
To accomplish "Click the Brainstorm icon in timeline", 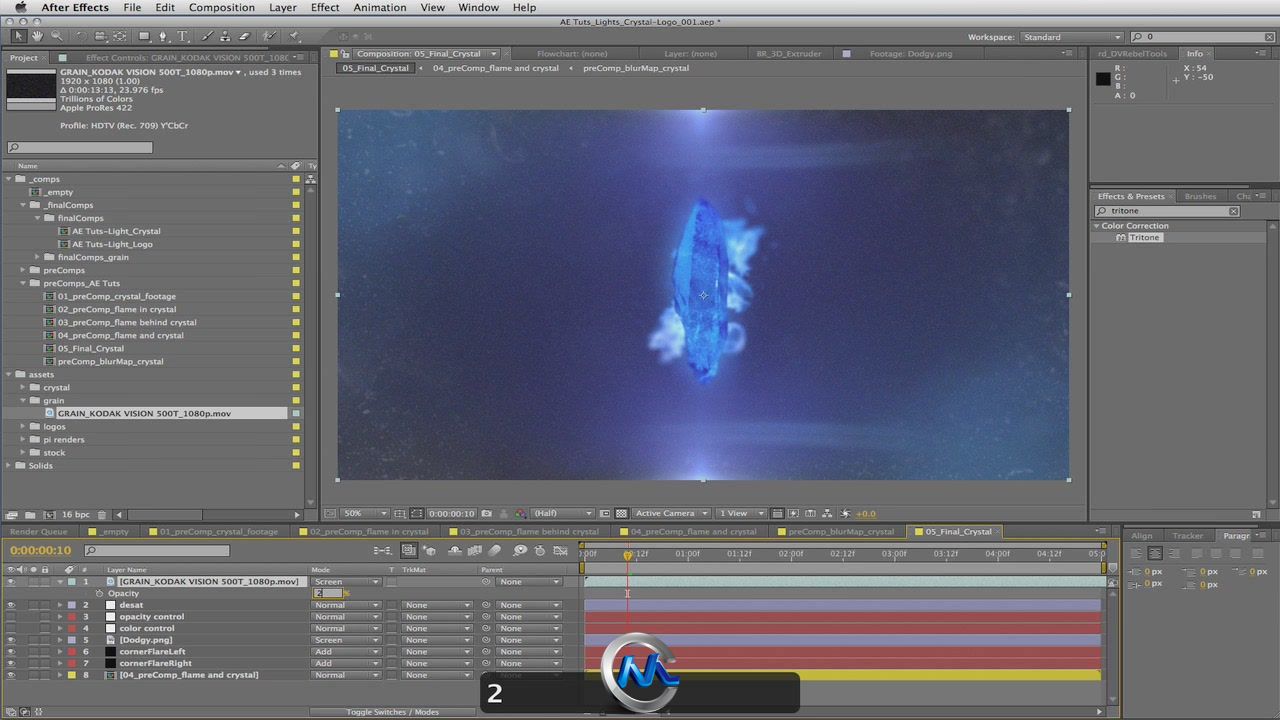I will click(x=520, y=550).
